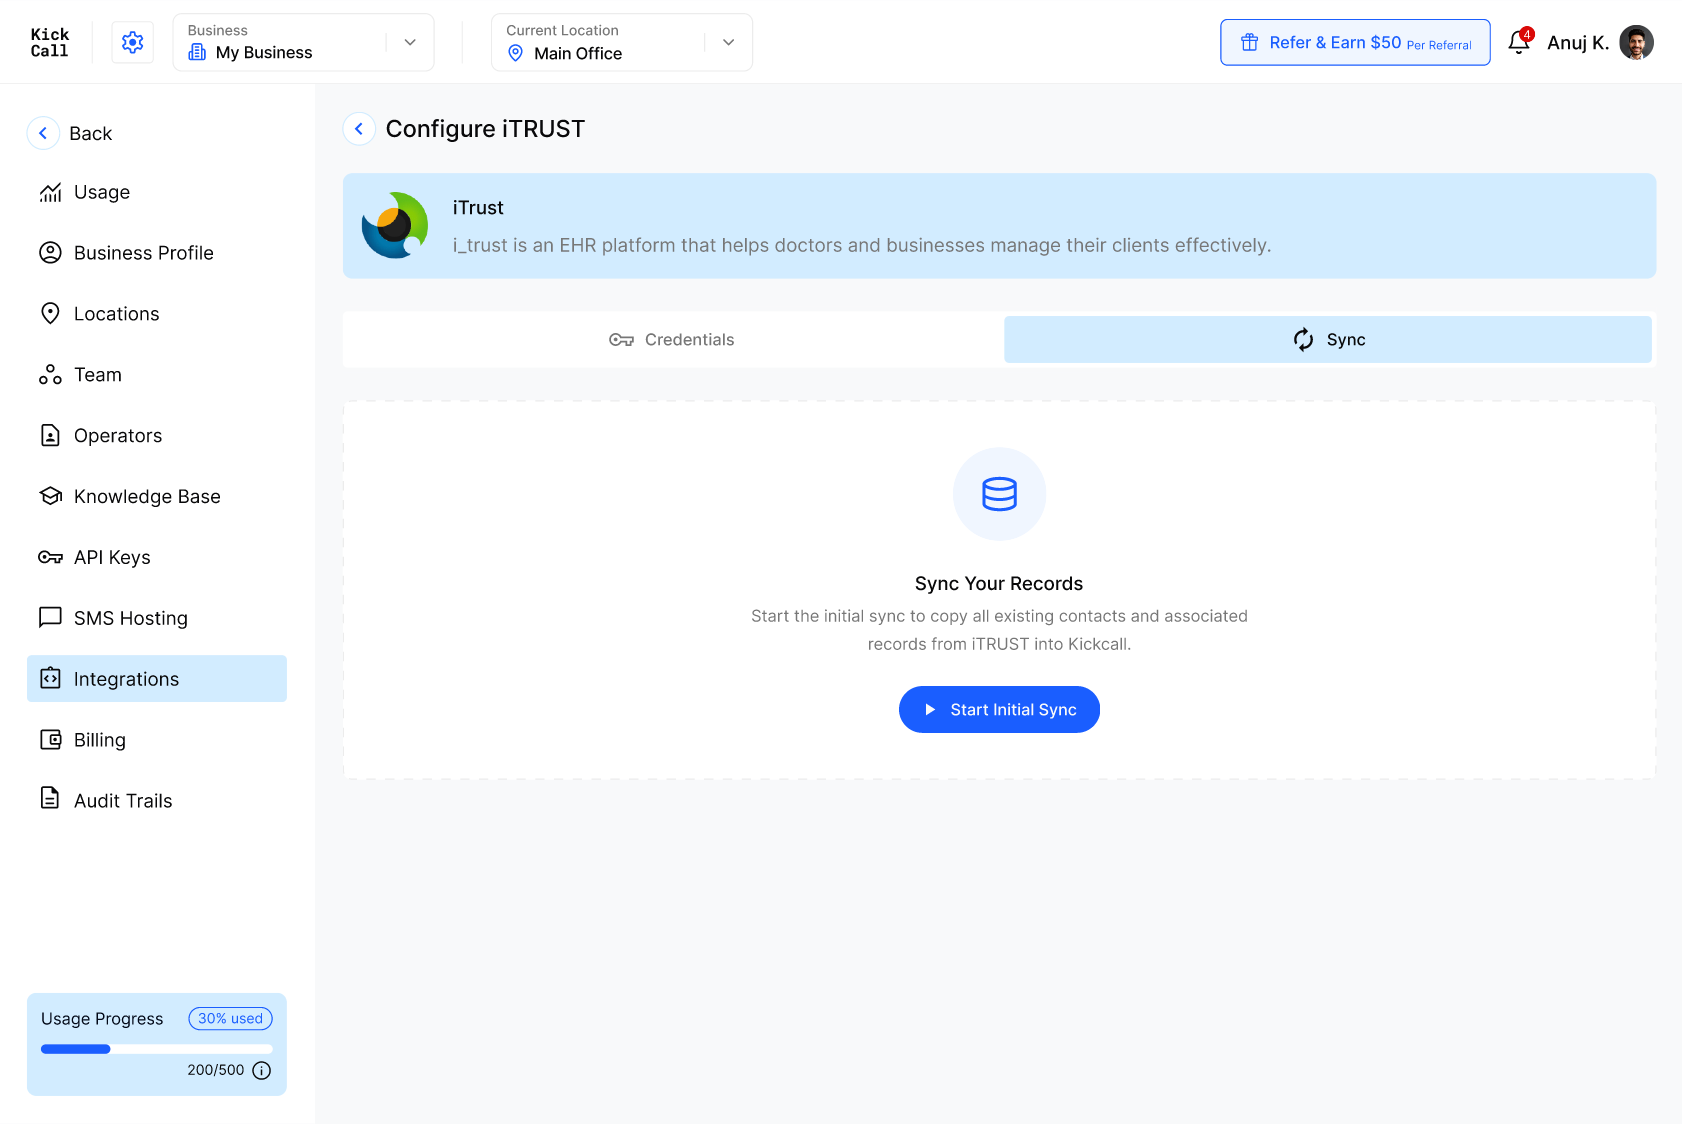Click the Usage Progress bar
Viewport: 1682px width, 1124px height.
click(x=157, y=1049)
